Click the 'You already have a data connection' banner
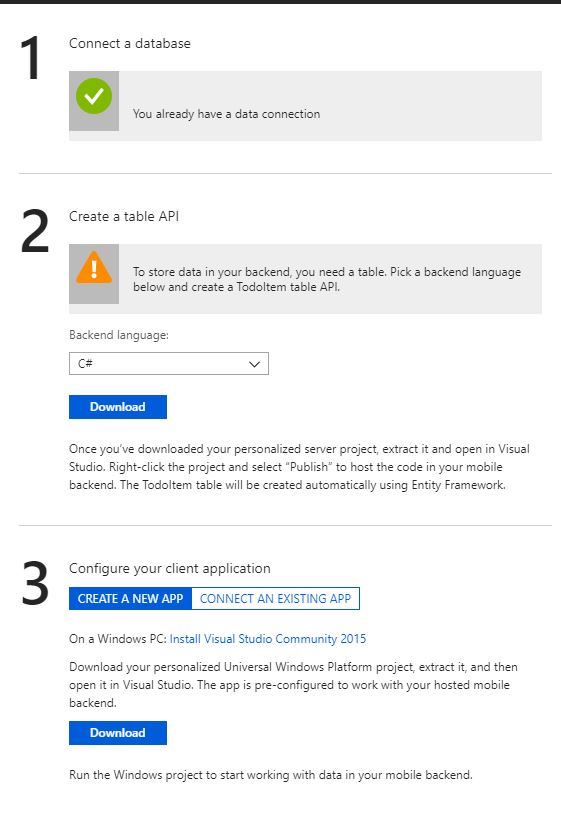The width and height of the screenshot is (561, 816). (305, 106)
